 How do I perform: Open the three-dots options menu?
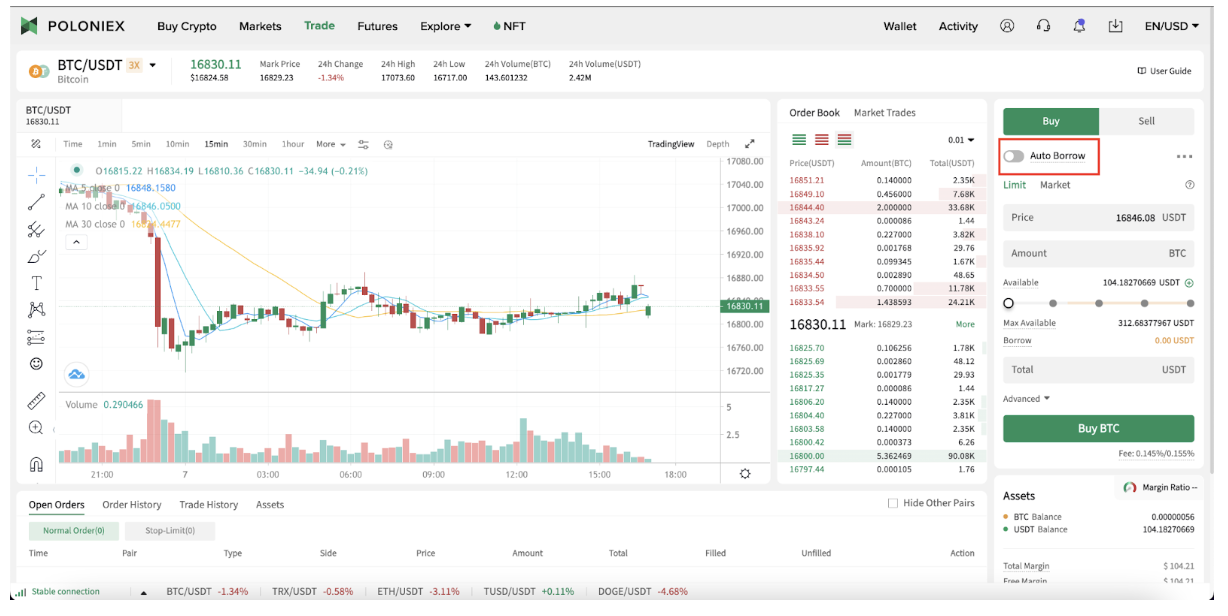pyautogui.click(x=1185, y=156)
